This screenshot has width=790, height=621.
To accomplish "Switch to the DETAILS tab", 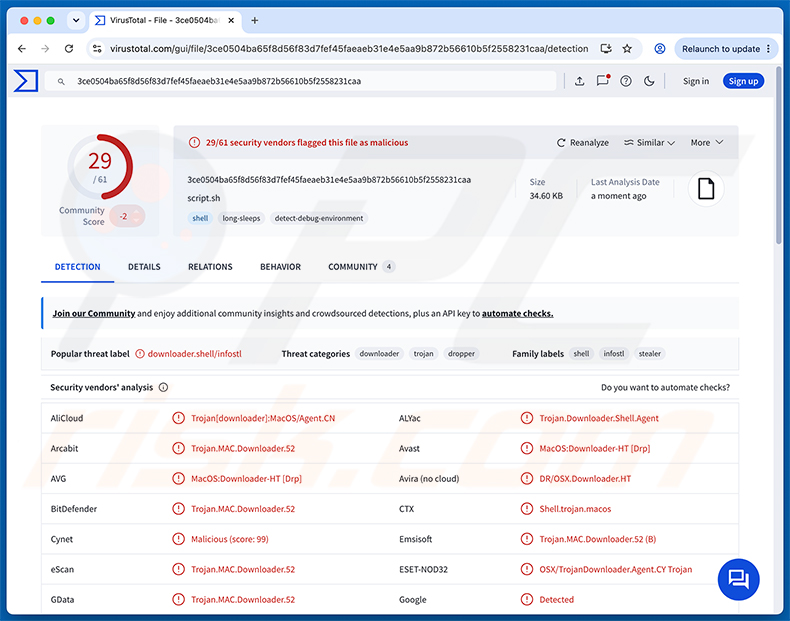I will click(x=144, y=266).
